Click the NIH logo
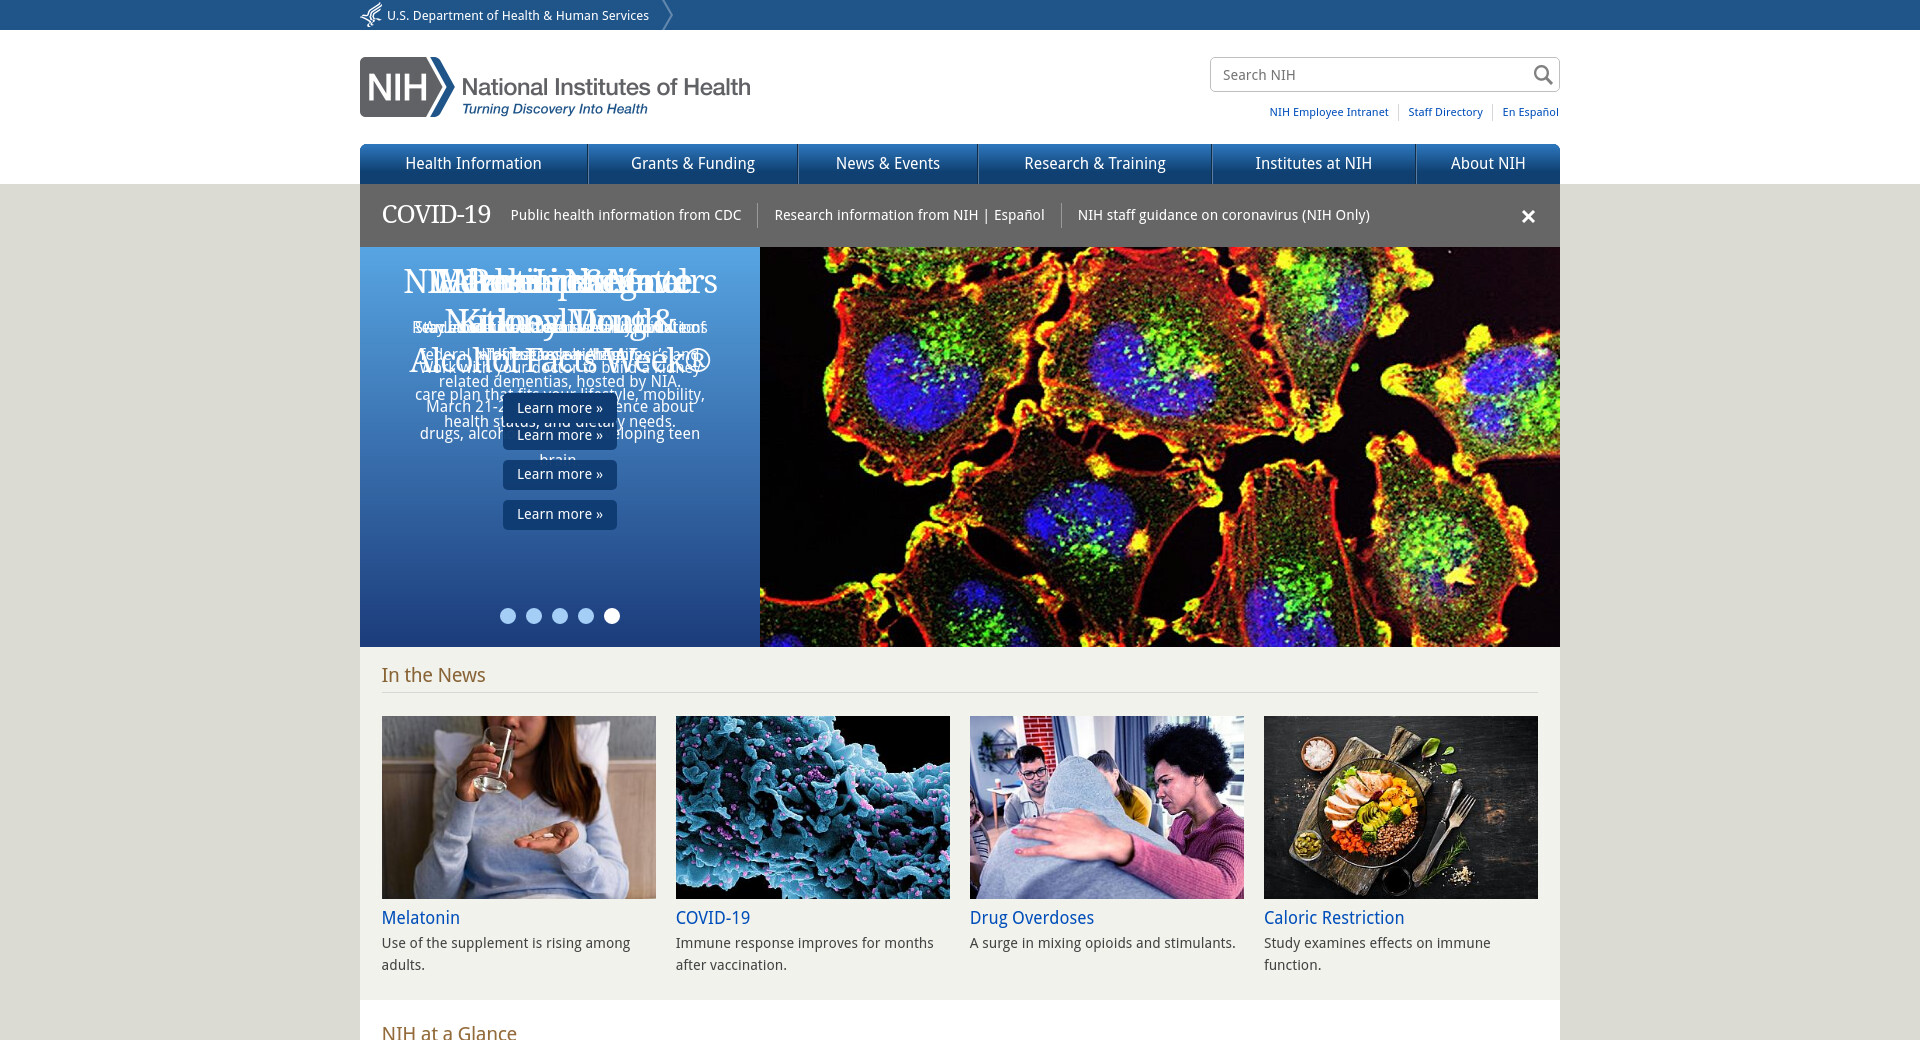The height and width of the screenshot is (1040, 1920). click(554, 87)
